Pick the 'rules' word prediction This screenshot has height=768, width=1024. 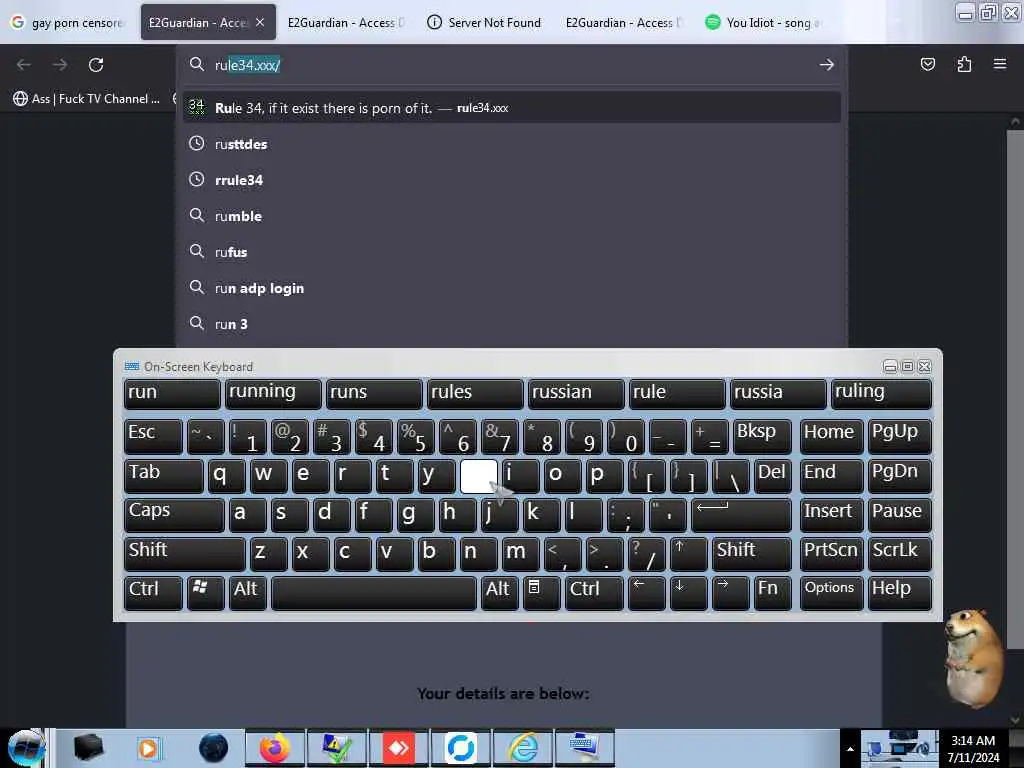coord(475,393)
